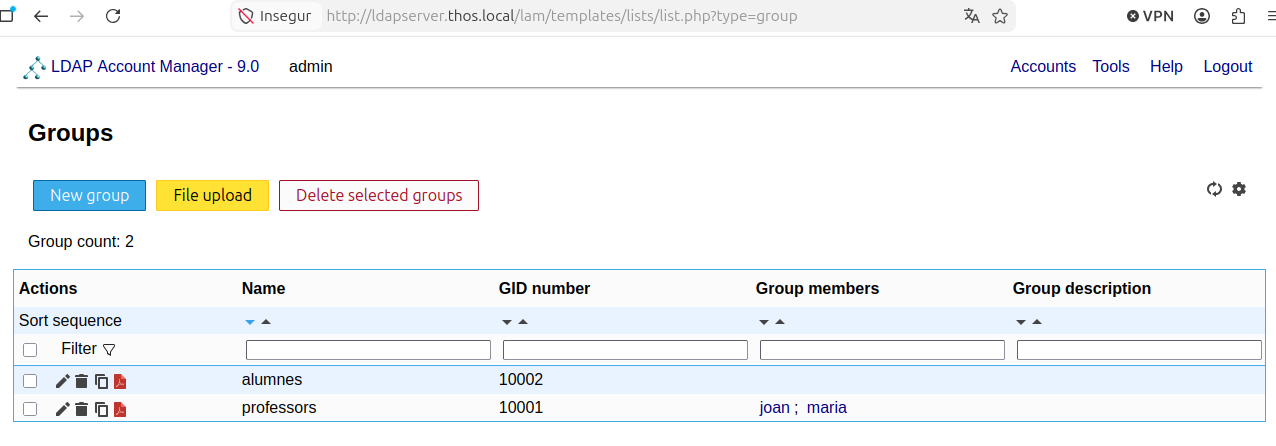
Task: Delete the alumnes group via trash icon
Action: coord(81,381)
